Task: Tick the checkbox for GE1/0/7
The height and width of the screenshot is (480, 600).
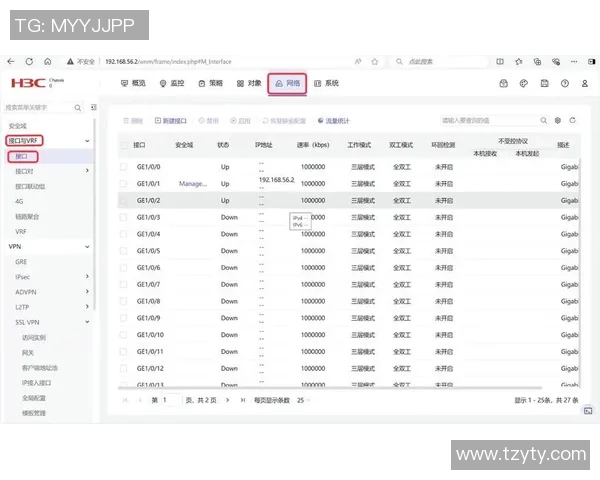Action: pyautogui.click(x=123, y=284)
